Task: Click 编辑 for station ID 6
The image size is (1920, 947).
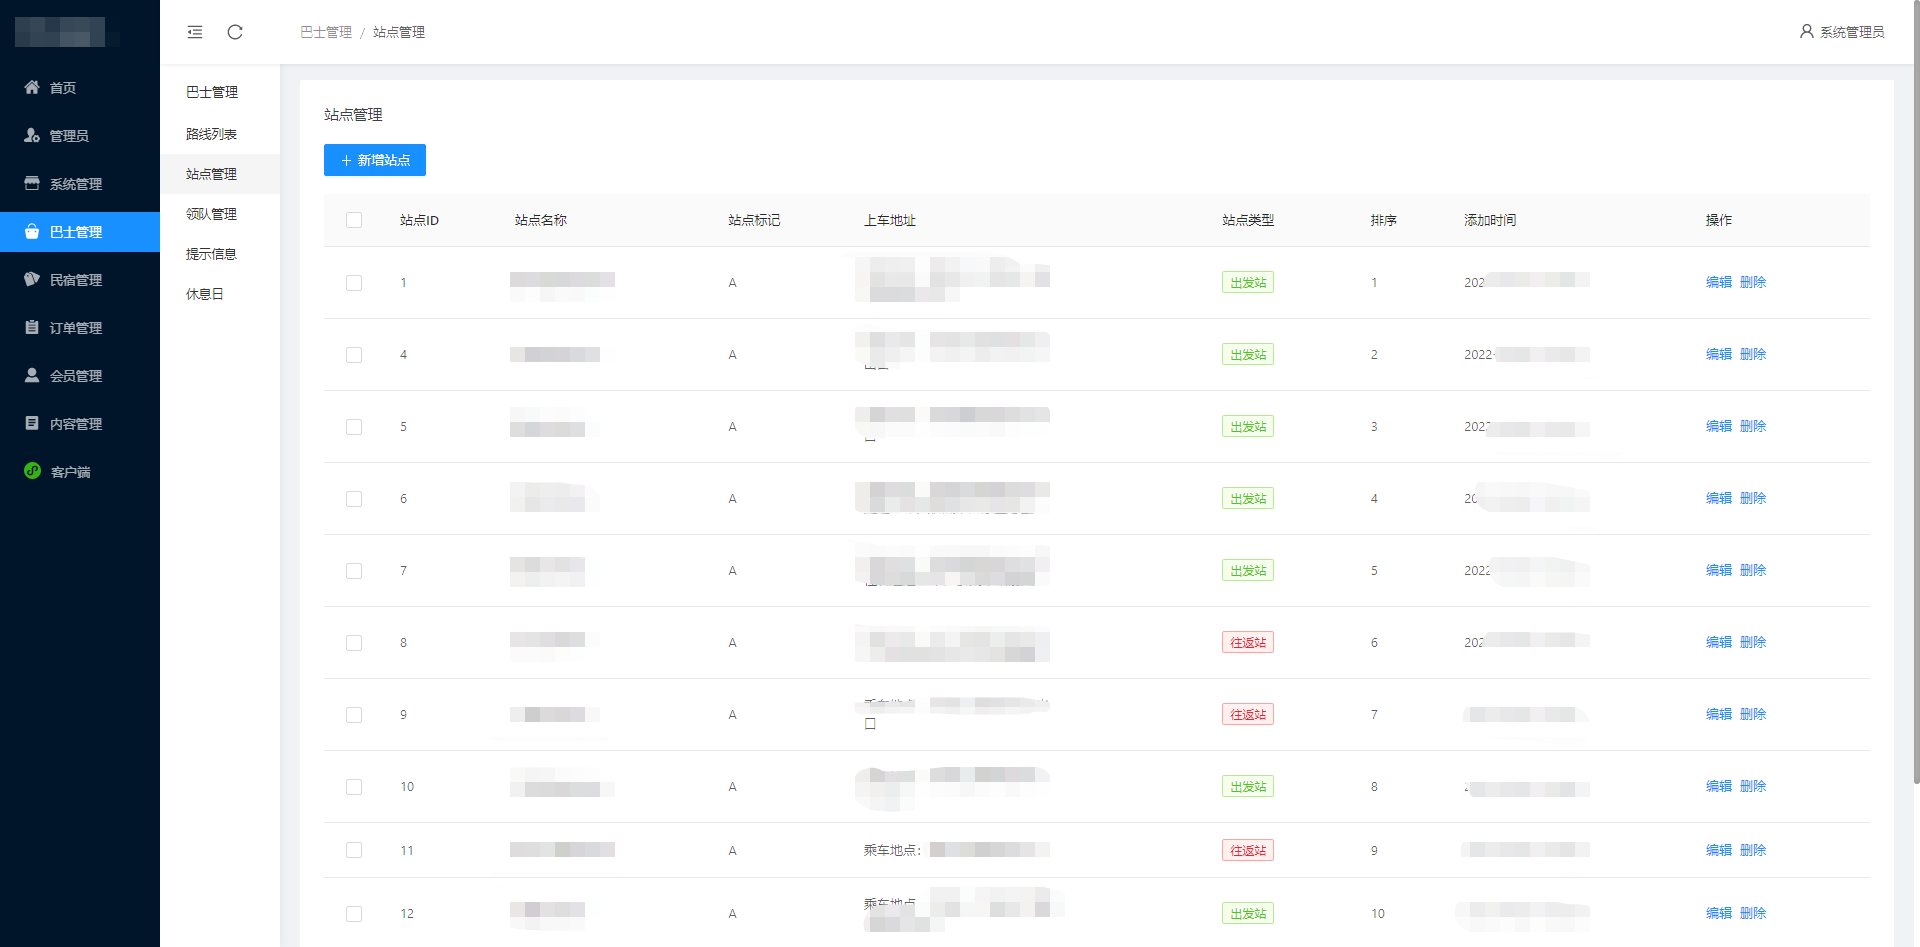Action: [x=1719, y=498]
